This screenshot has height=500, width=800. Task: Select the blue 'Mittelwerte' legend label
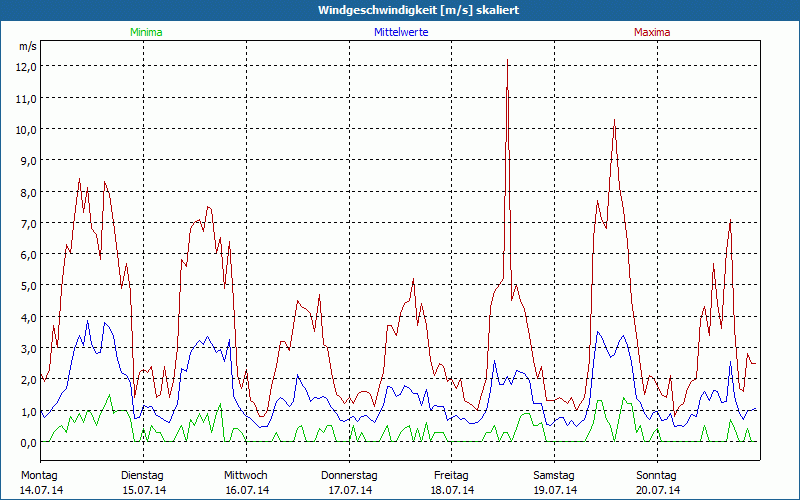(401, 32)
